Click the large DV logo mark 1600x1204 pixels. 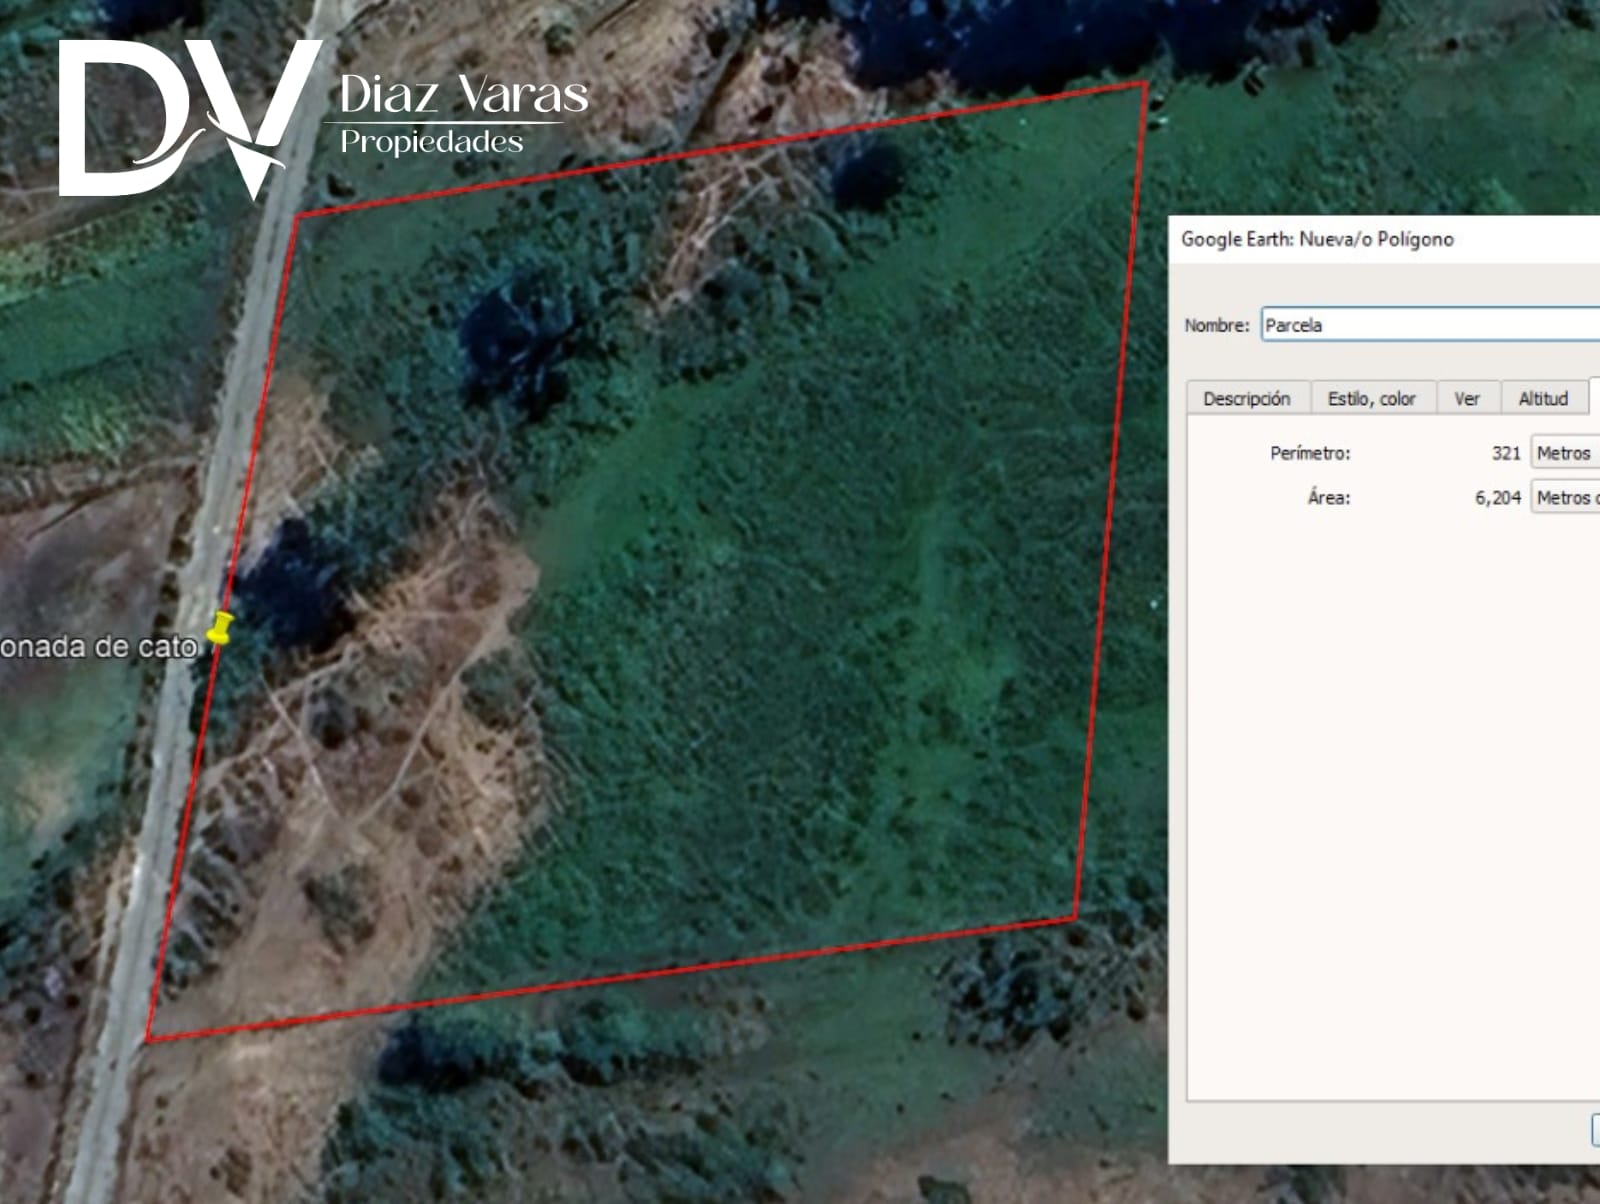(x=185, y=118)
